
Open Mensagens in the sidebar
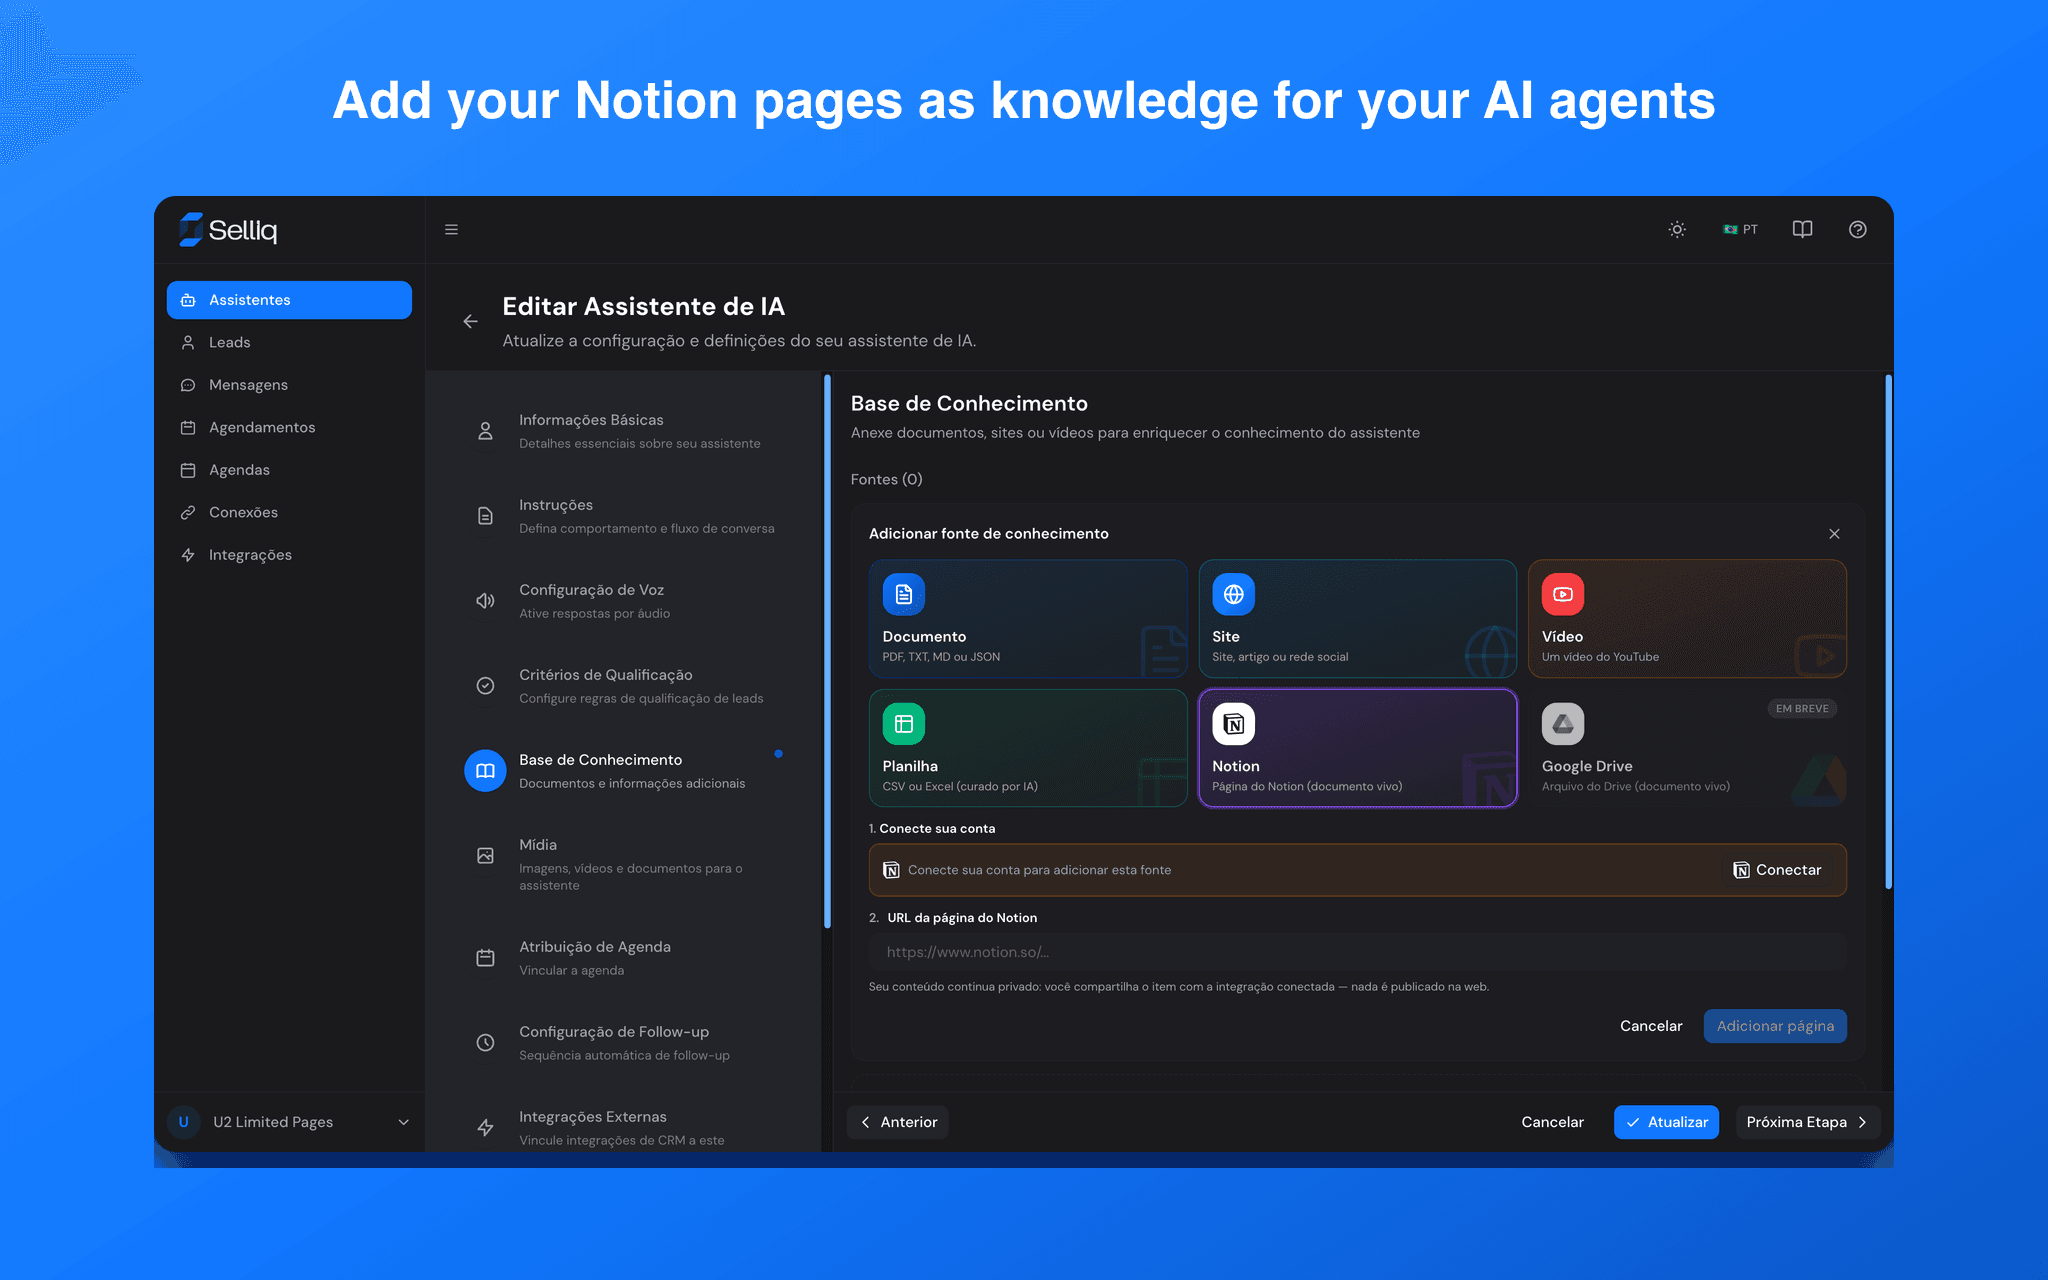289,385
